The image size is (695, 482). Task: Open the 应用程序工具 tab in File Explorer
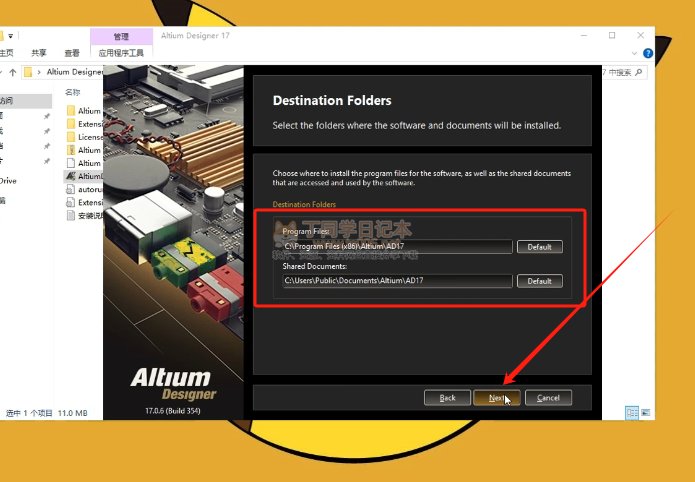tap(121, 53)
